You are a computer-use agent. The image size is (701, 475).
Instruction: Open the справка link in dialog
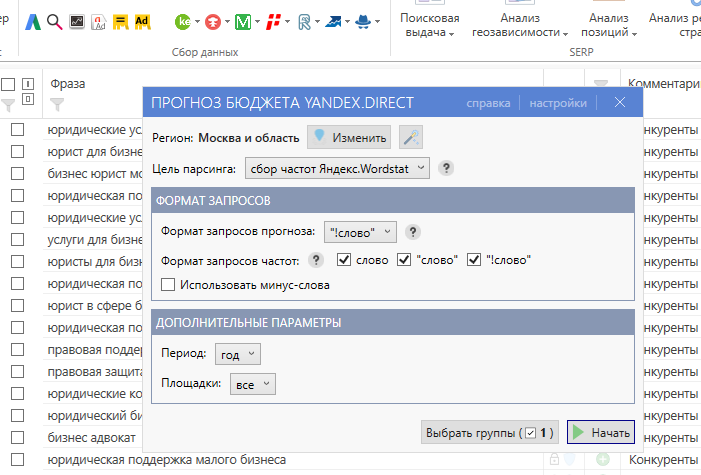click(x=488, y=103)
